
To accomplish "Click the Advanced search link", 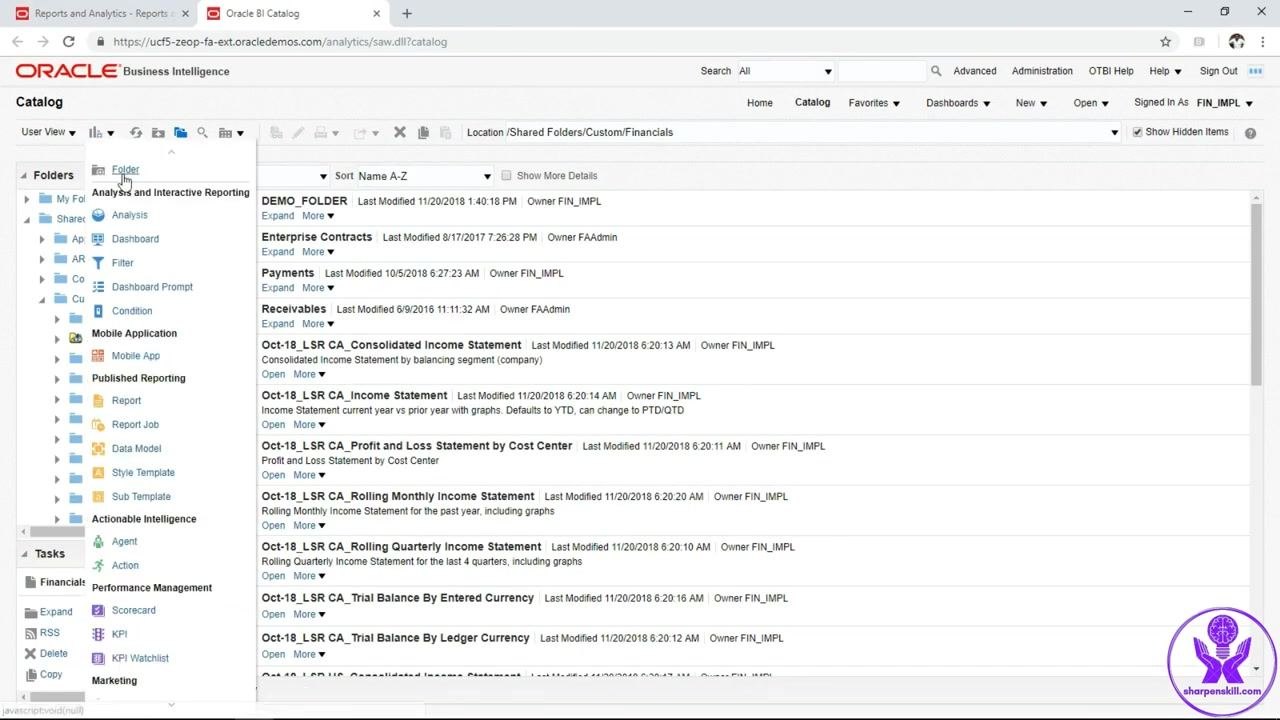I will pyautogui.click(x=975, y=71).
